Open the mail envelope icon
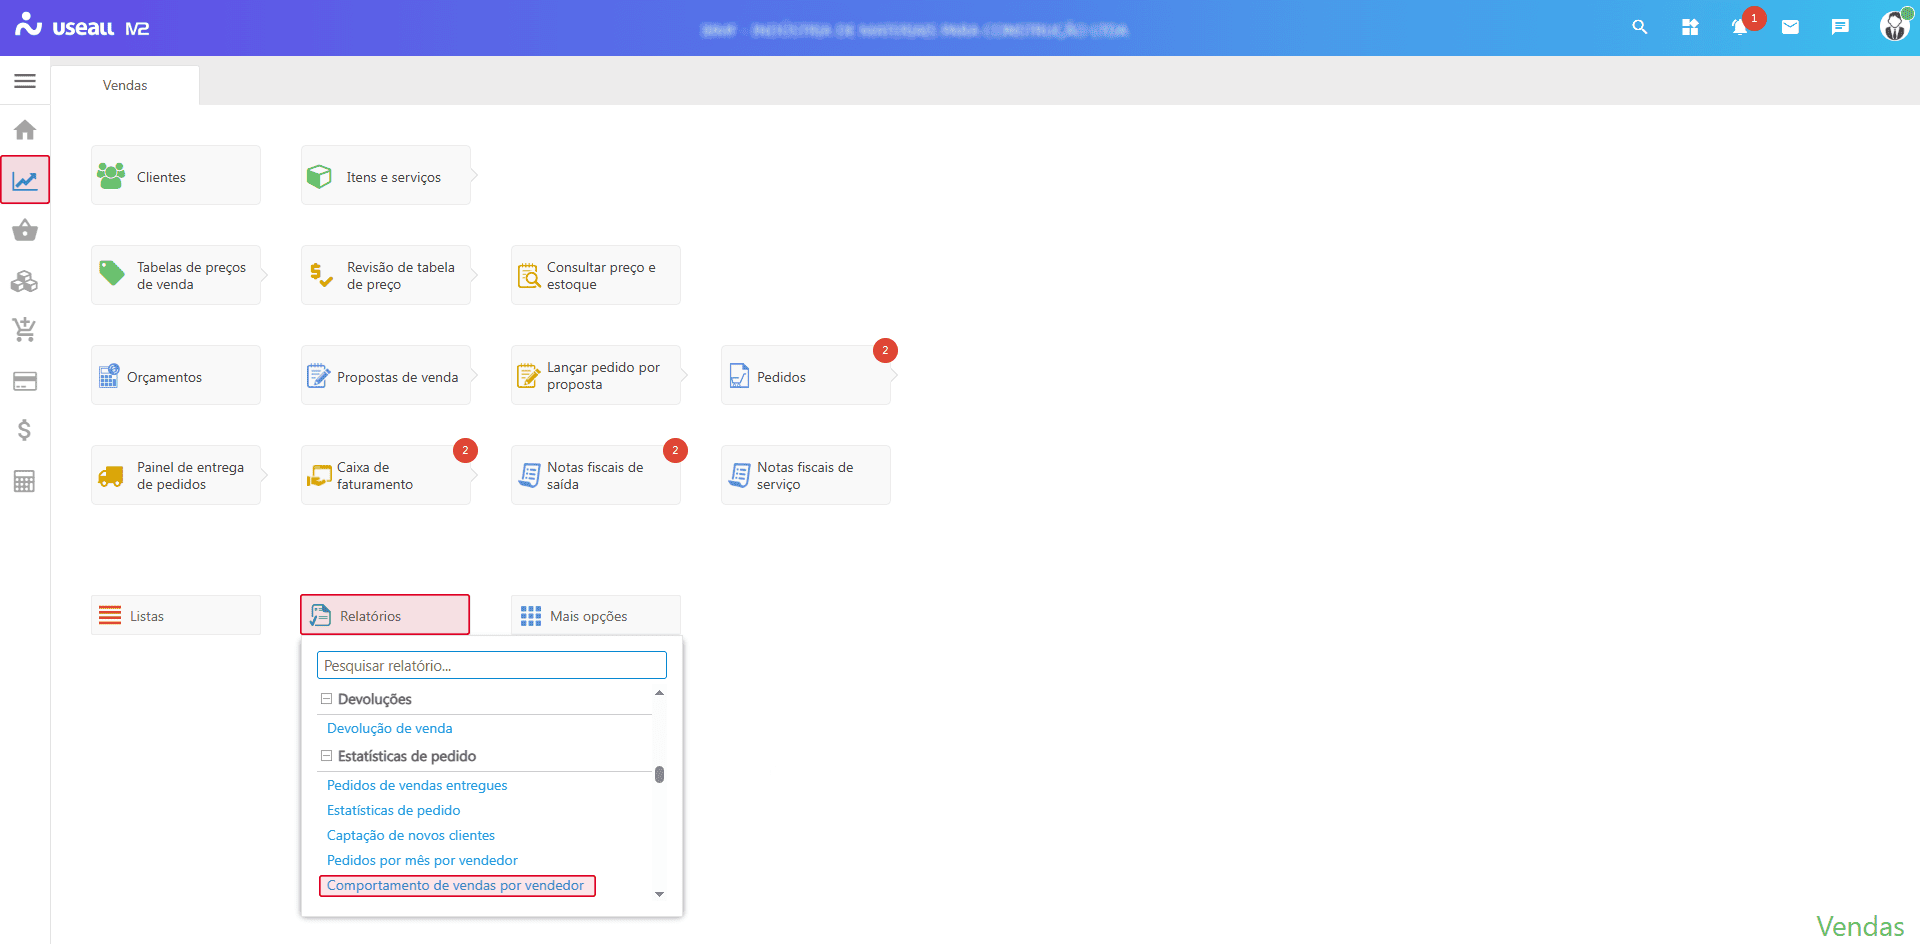The image size is (1920, 944). 1790,27
